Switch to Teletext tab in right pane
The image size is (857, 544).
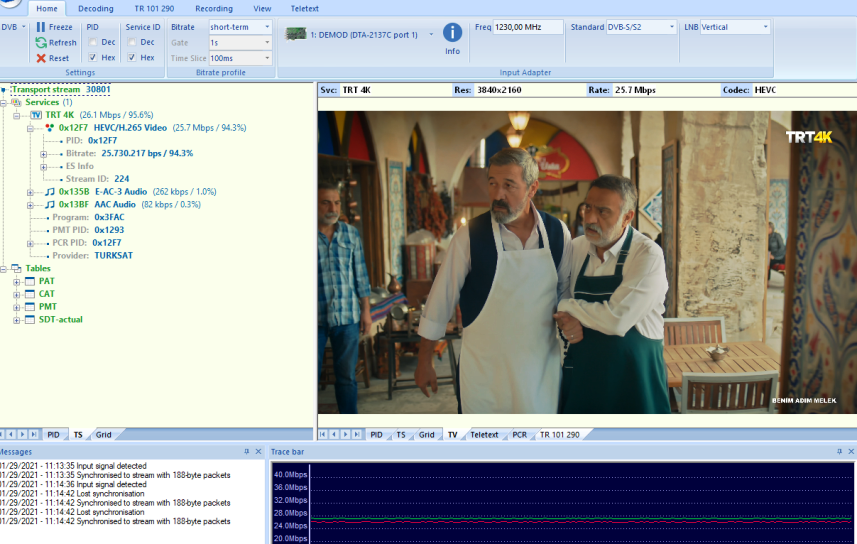click(x=484, y=435)
